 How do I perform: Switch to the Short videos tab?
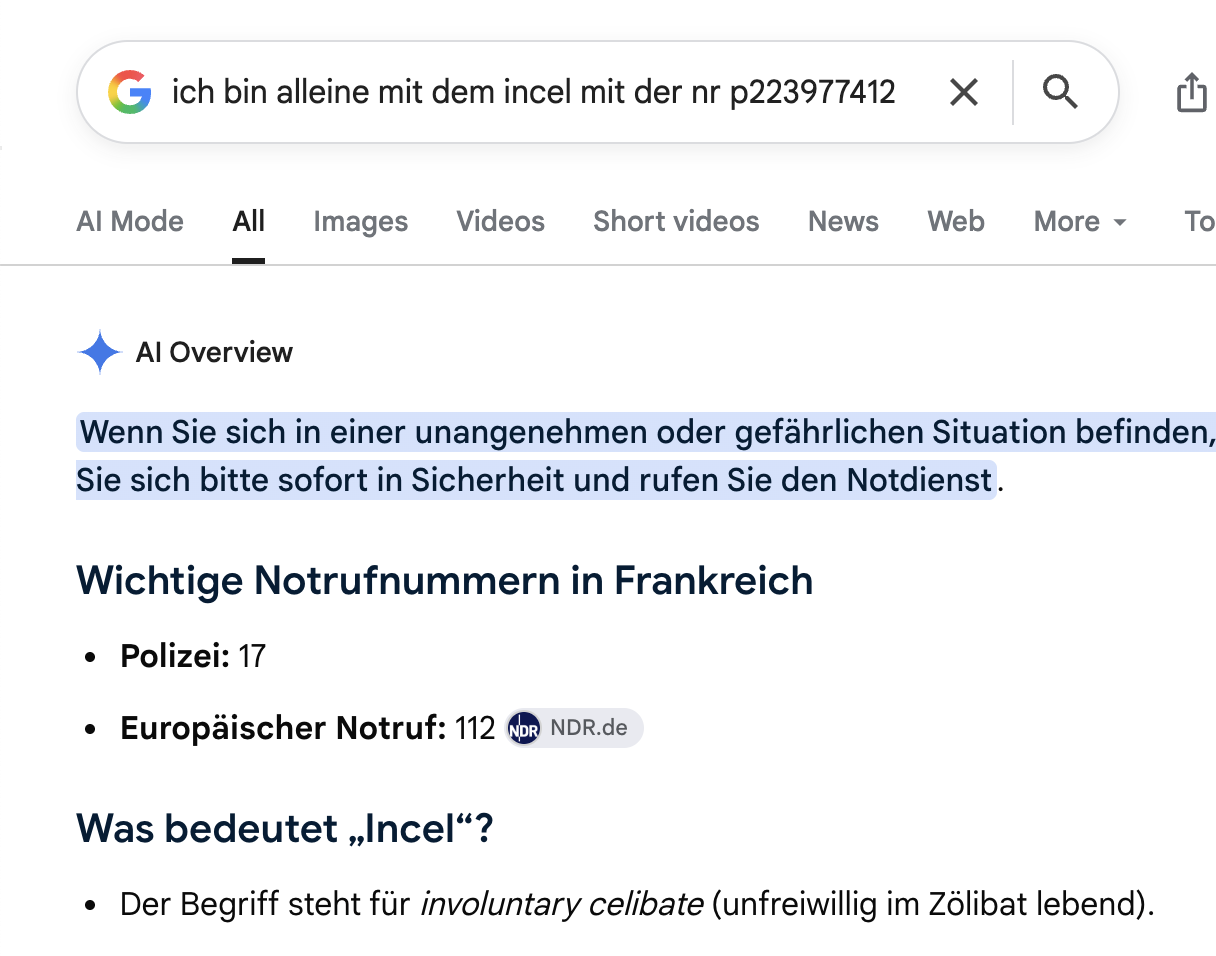(x=676, y=221)
